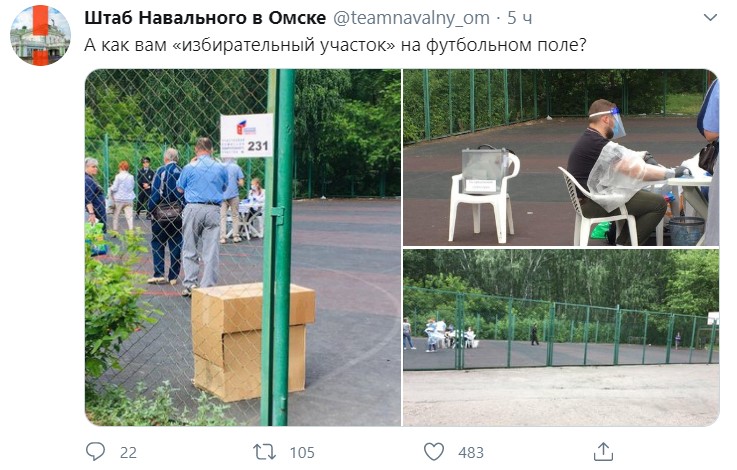Open the photo of man in face shield
737x470 pixels.
[x=561, y=157]
